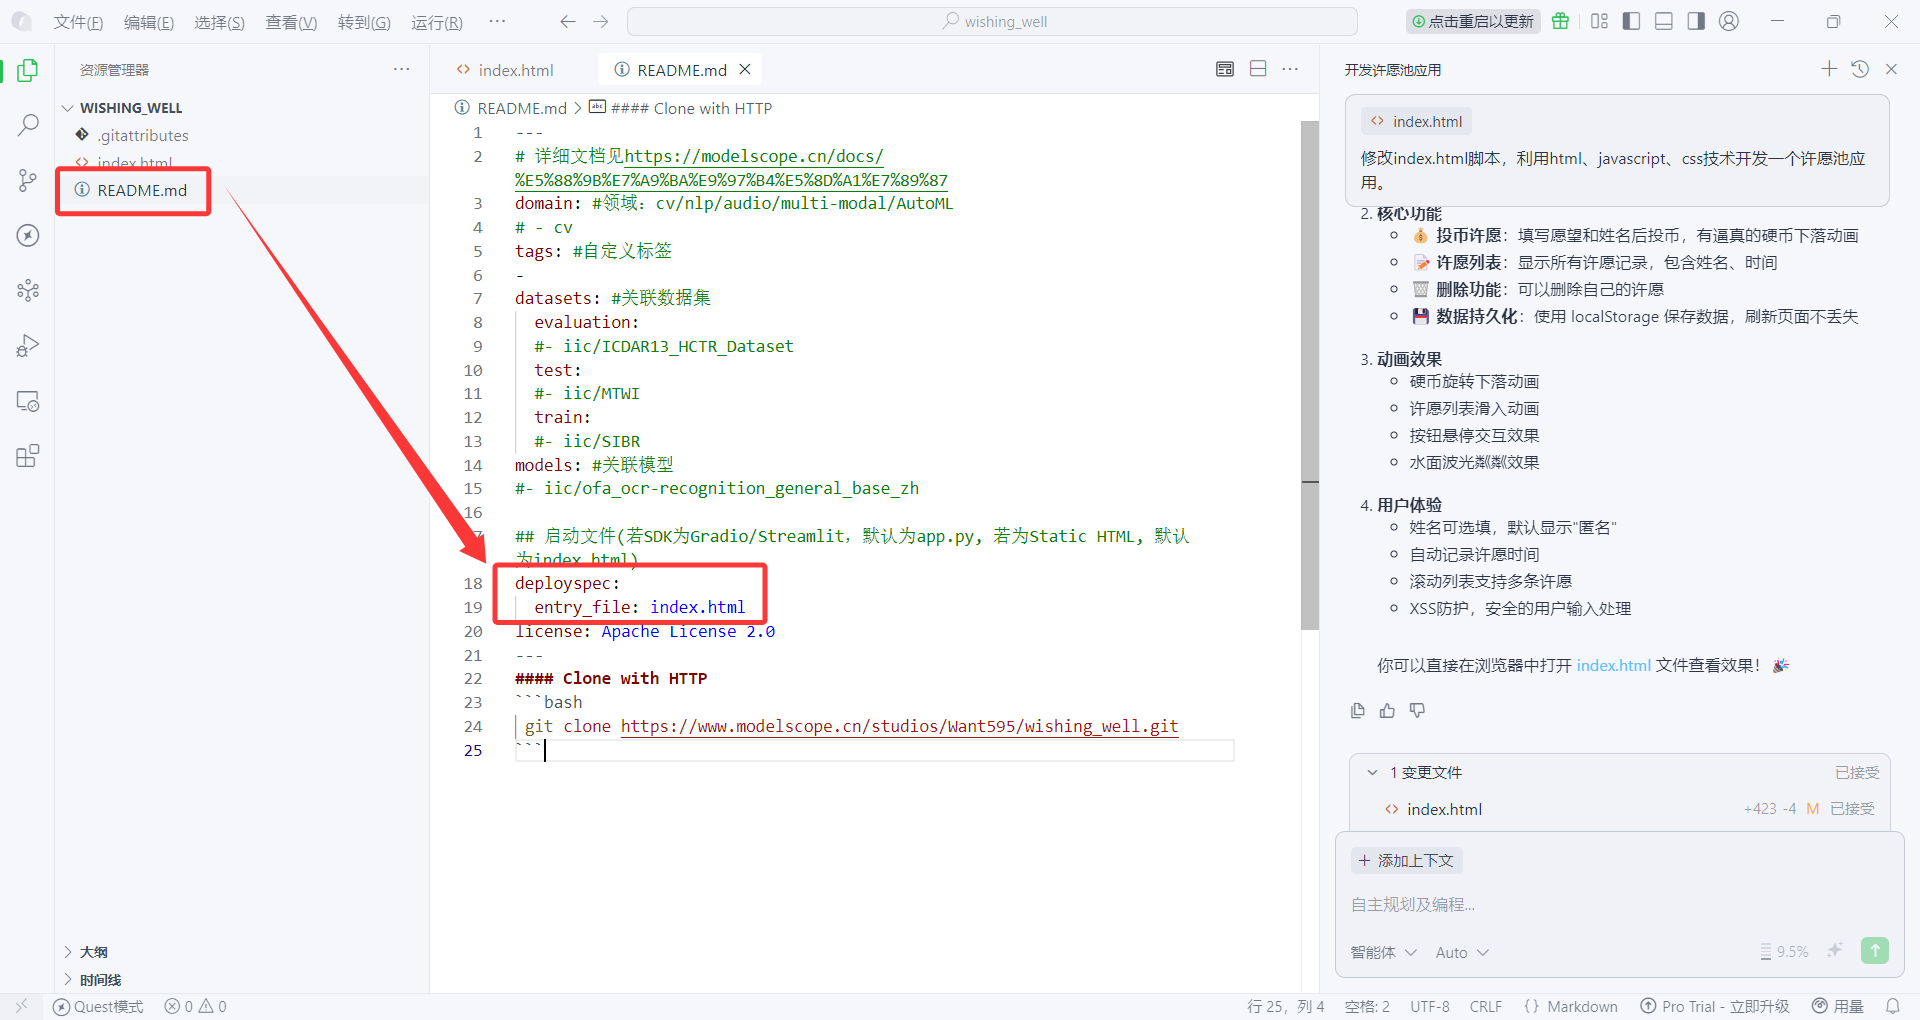Screen dimensions: 1920x1020
Task: Toggle the secondary side bar
Action: (x=1696, y=21)
